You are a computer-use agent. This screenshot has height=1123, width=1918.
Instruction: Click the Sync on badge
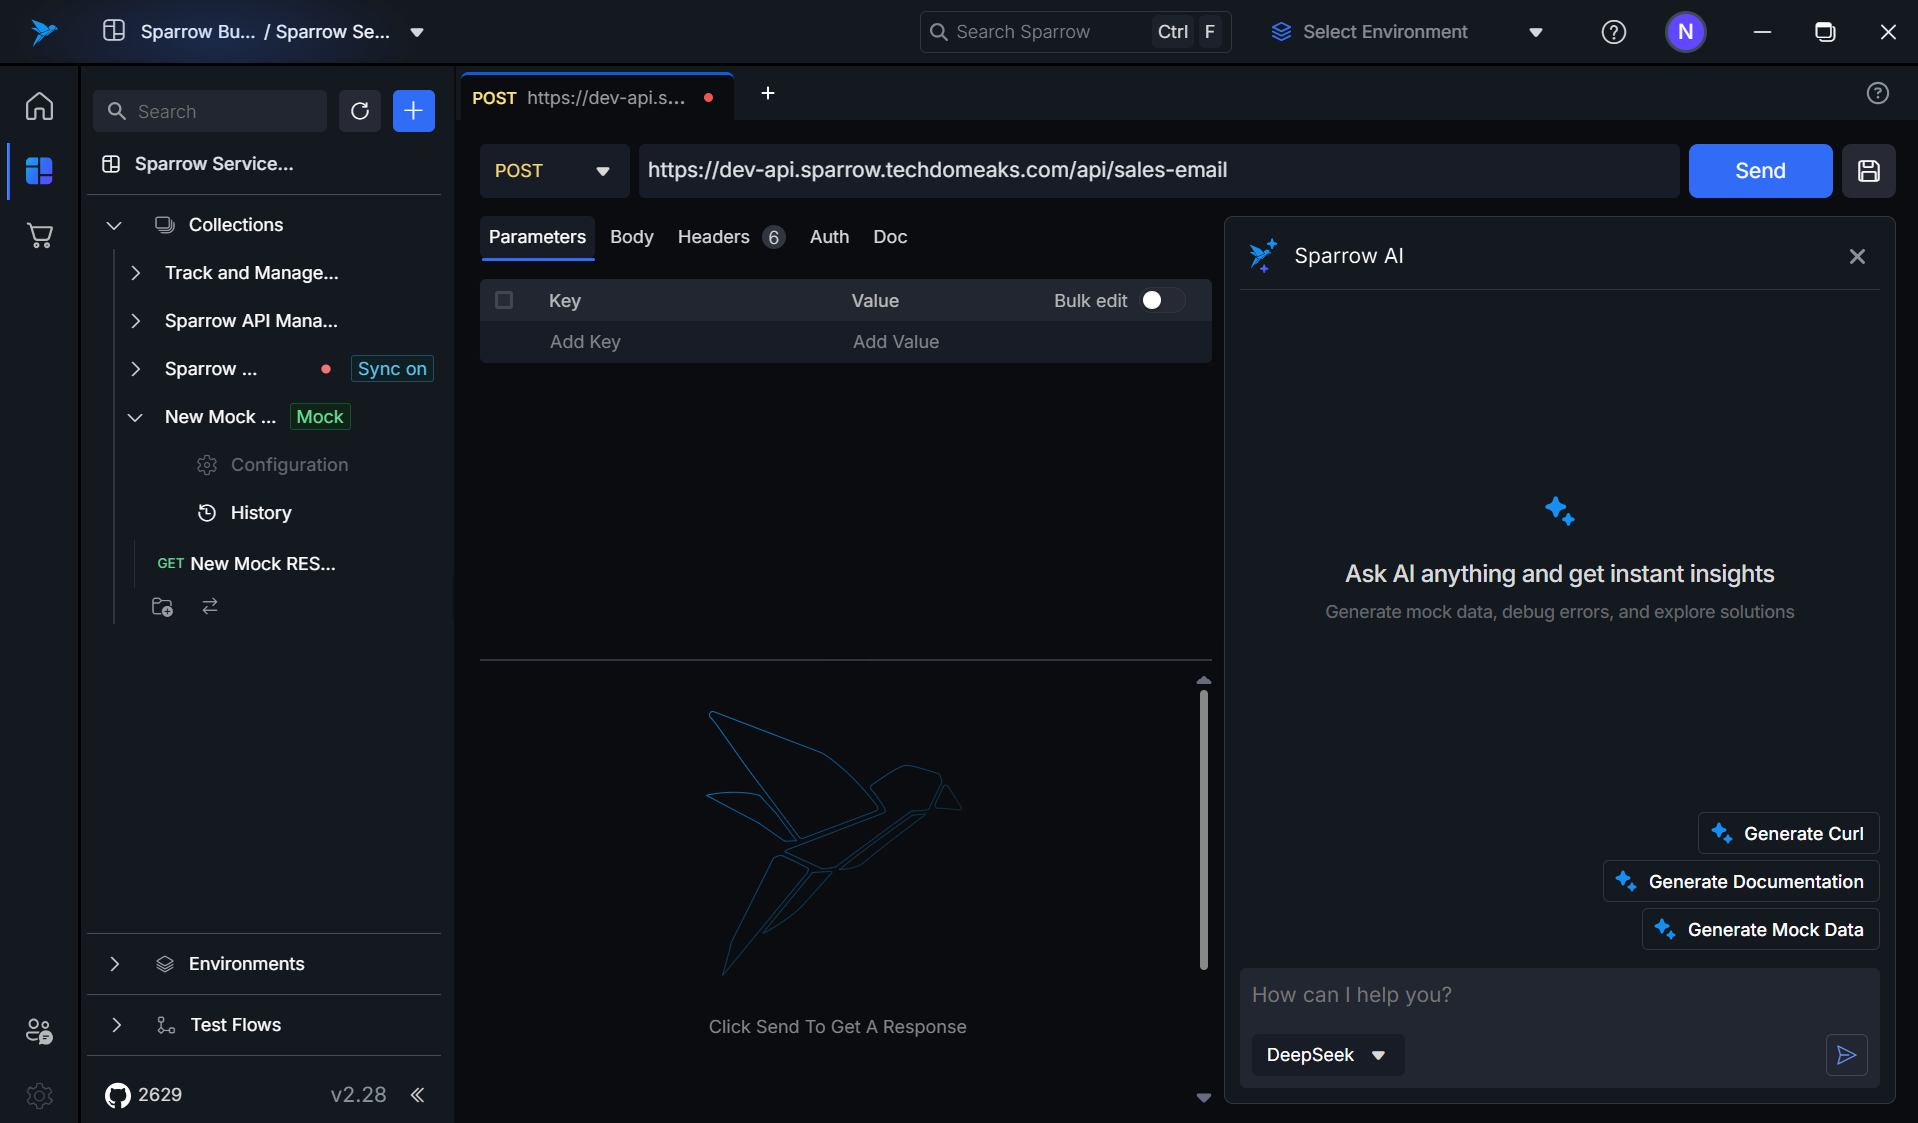click(x=392, y=369)
